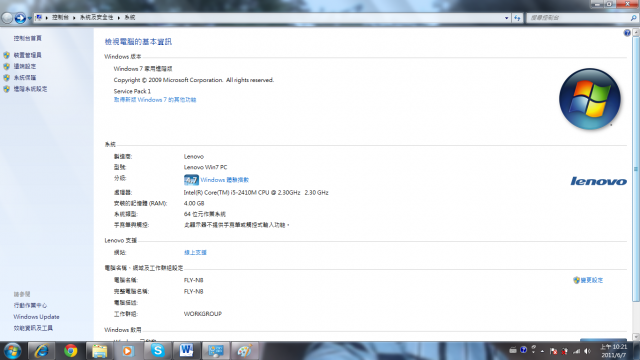The height and width of the screenshot is (360, 640).
Task: Click the greyed Back navigation button
Action: click(7, 18)
